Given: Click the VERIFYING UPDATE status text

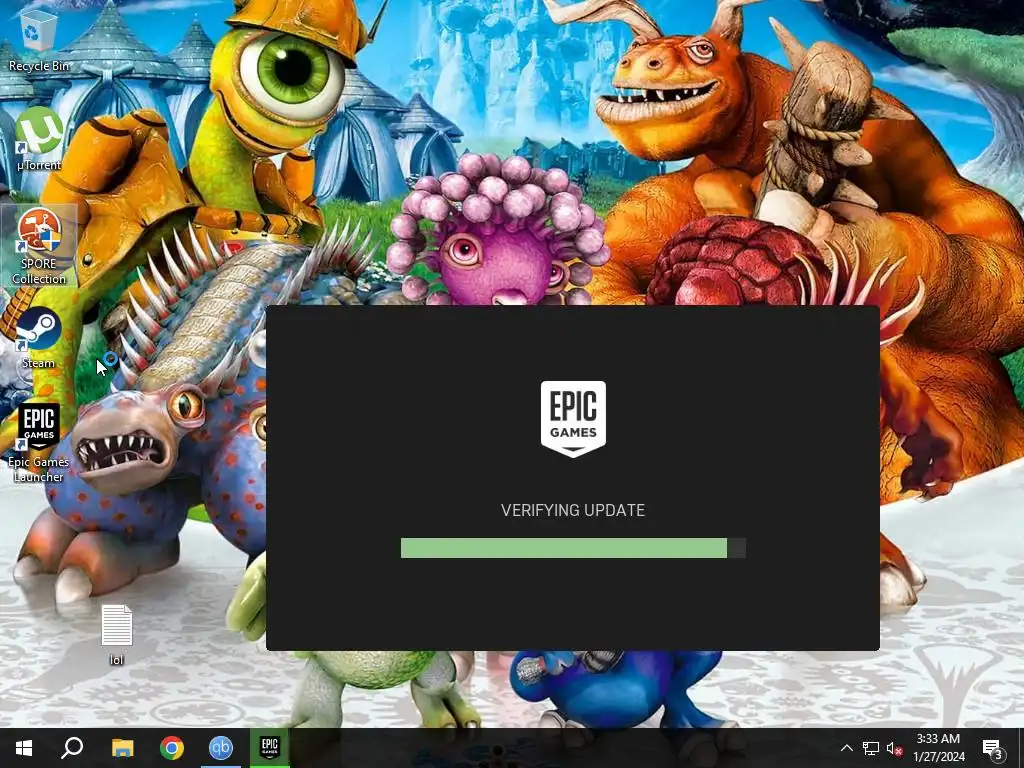Looking at the screenshot, I should point(573,510).
